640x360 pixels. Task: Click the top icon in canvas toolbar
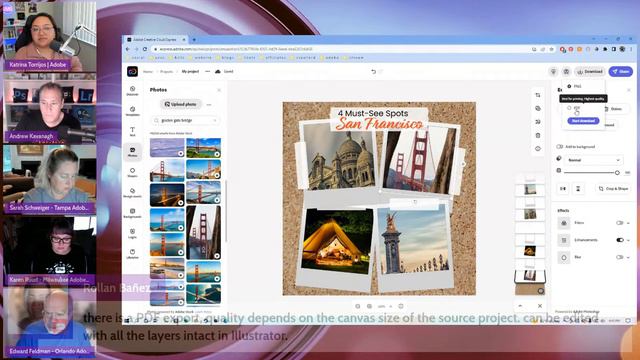click(538, 95)
